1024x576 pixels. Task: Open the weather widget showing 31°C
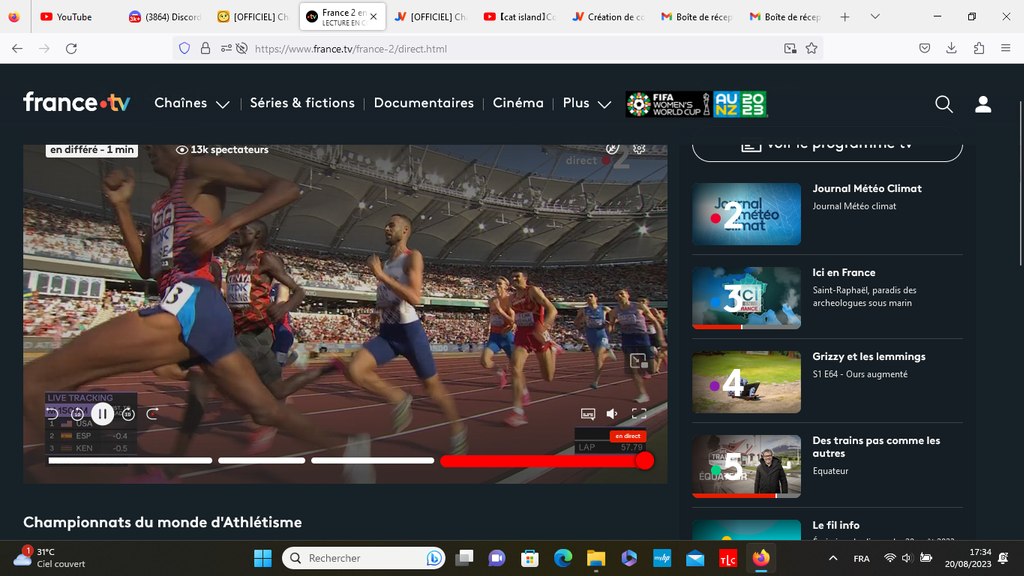(50, 558)
